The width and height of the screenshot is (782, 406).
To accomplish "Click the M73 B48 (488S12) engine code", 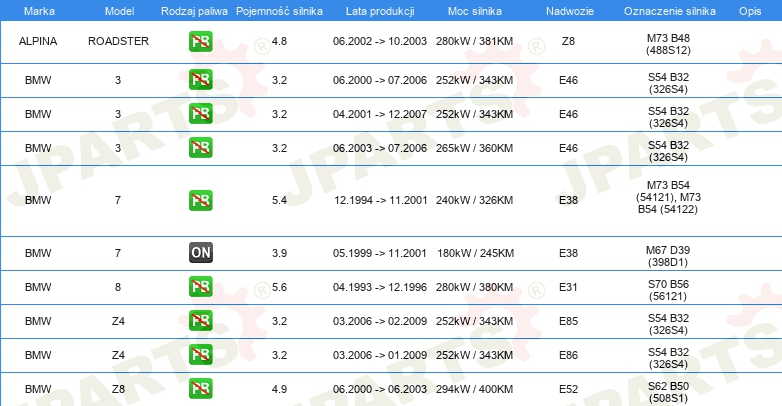I will click(668, 44).
